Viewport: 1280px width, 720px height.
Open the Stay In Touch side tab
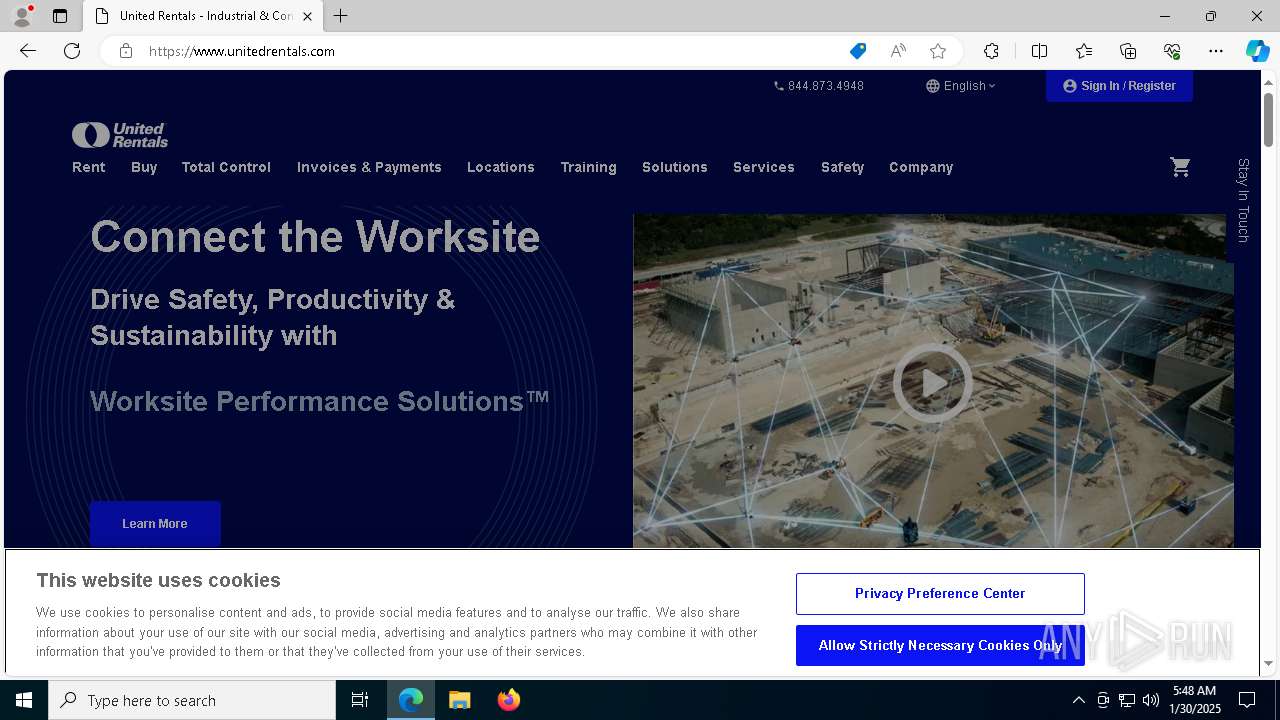click(x=1243, y=201)
